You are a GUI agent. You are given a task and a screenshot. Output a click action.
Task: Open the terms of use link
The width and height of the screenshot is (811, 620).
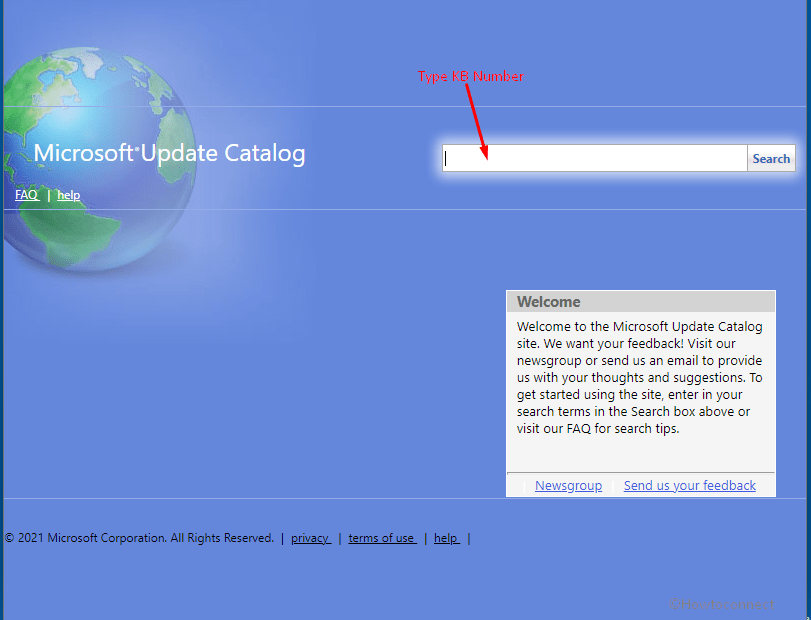click(x=382, y=538)
